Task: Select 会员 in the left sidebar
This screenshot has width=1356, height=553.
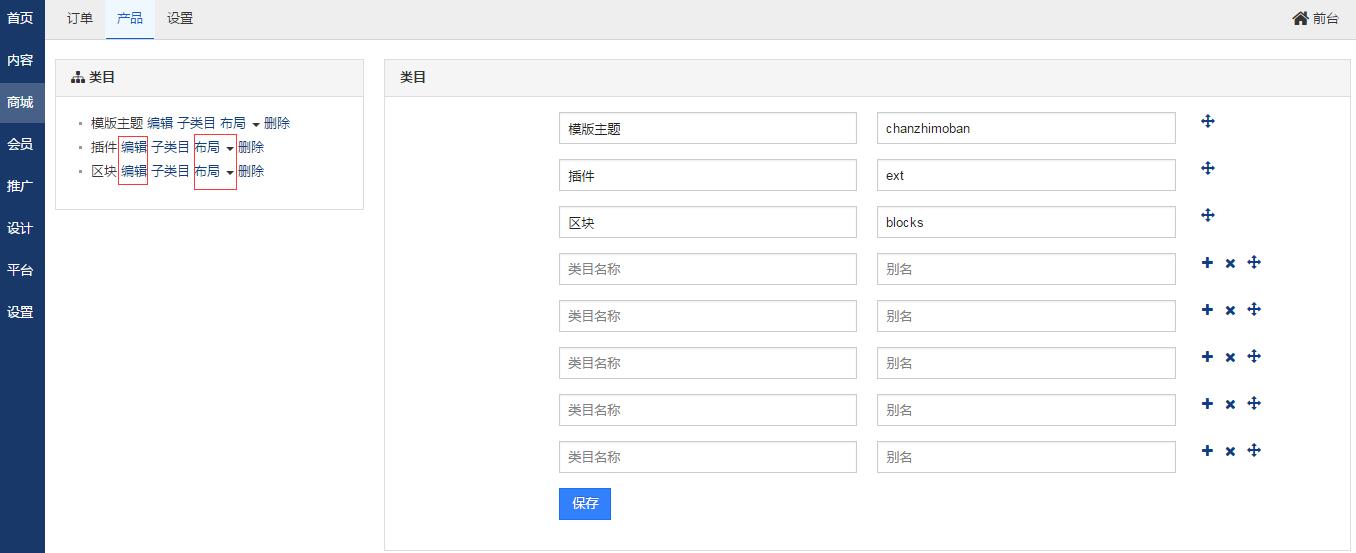Action: pyautogui.click(x=21, y=144)
